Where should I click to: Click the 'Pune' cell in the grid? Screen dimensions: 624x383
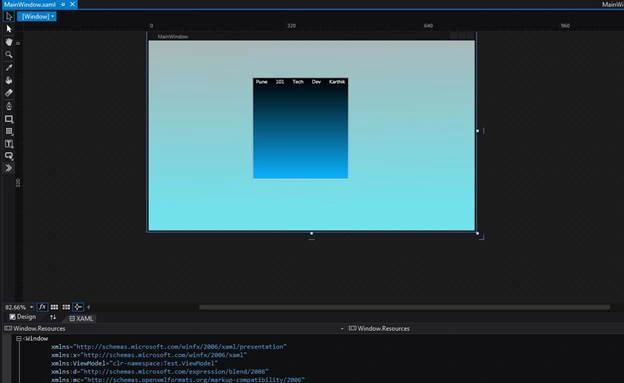coord(261,82)
